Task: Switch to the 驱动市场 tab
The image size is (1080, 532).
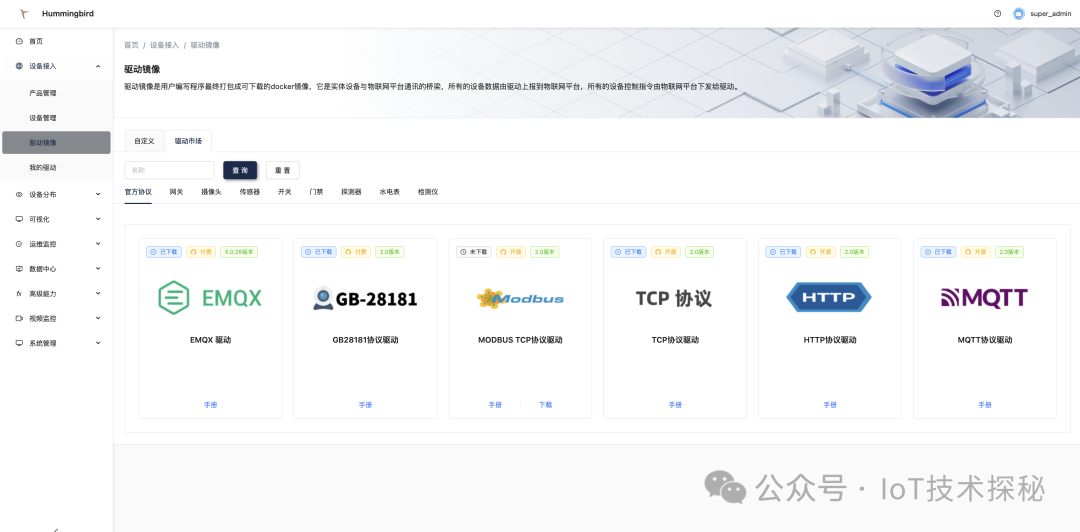Action: pos(189,141)
